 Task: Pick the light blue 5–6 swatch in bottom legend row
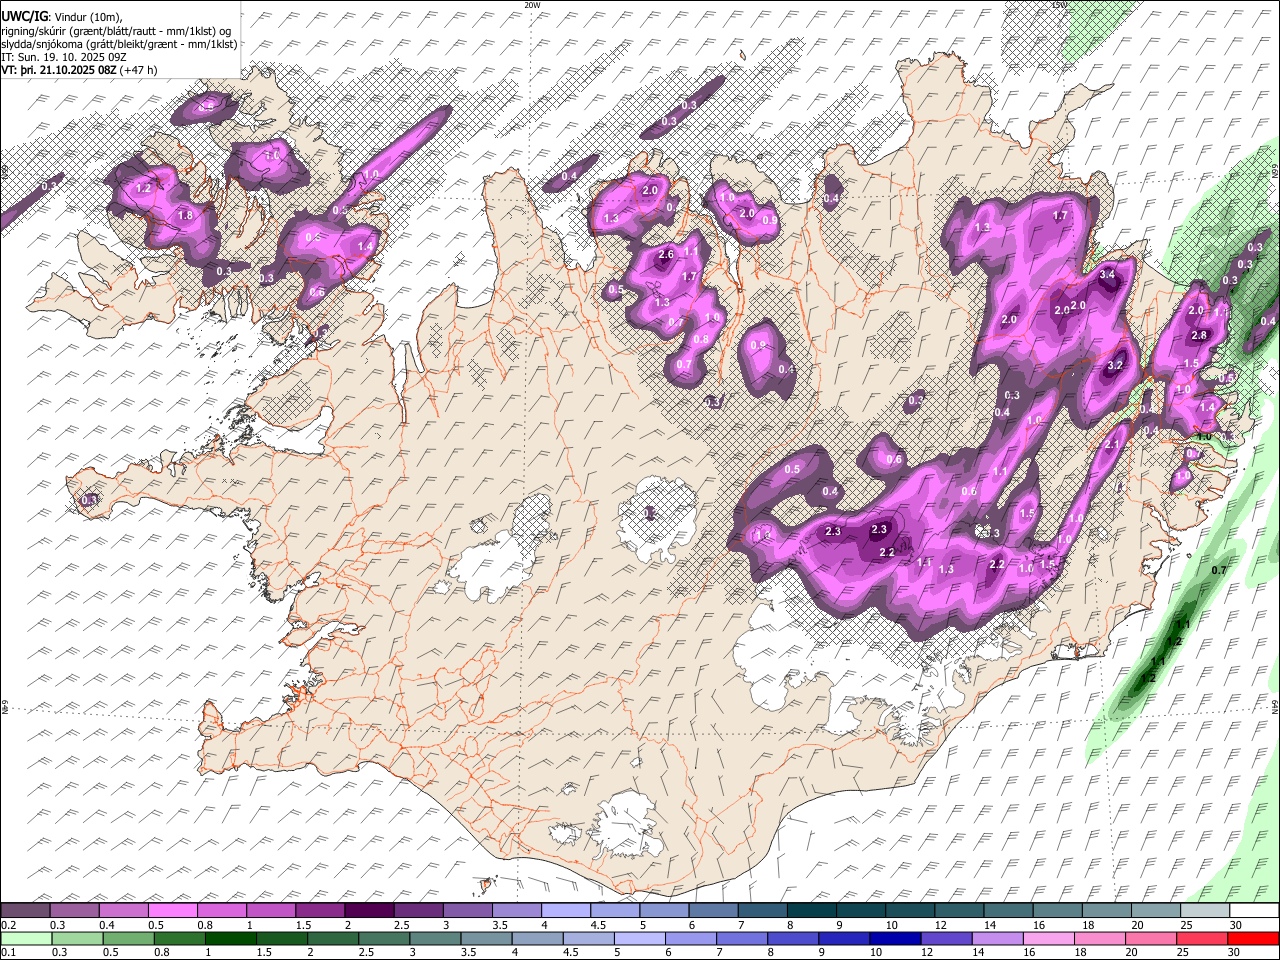click(638, 939)
